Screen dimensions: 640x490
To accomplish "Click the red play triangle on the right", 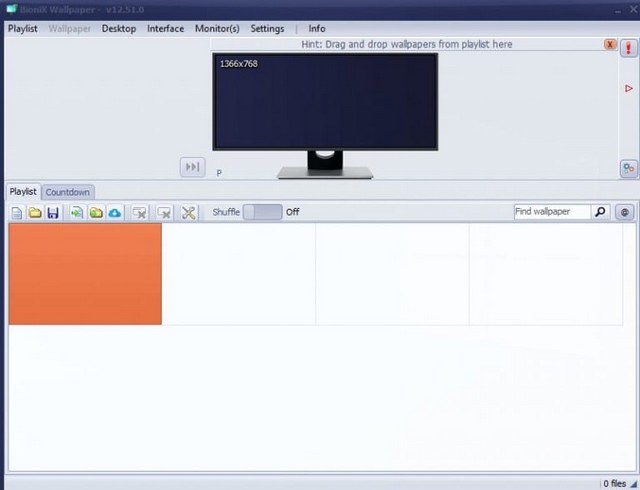I will (x=628, y=89).
